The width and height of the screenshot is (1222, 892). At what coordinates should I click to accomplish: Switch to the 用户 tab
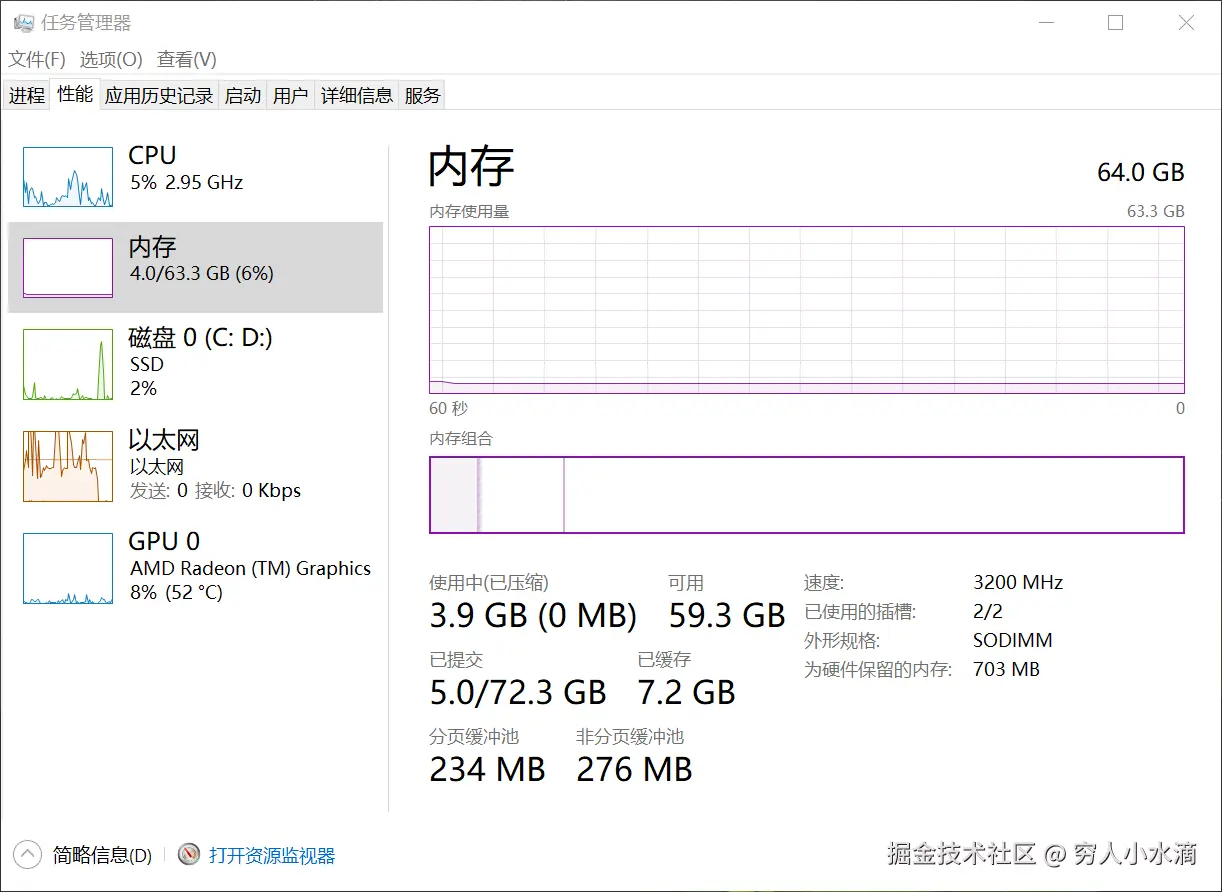[x=290, y=96]
